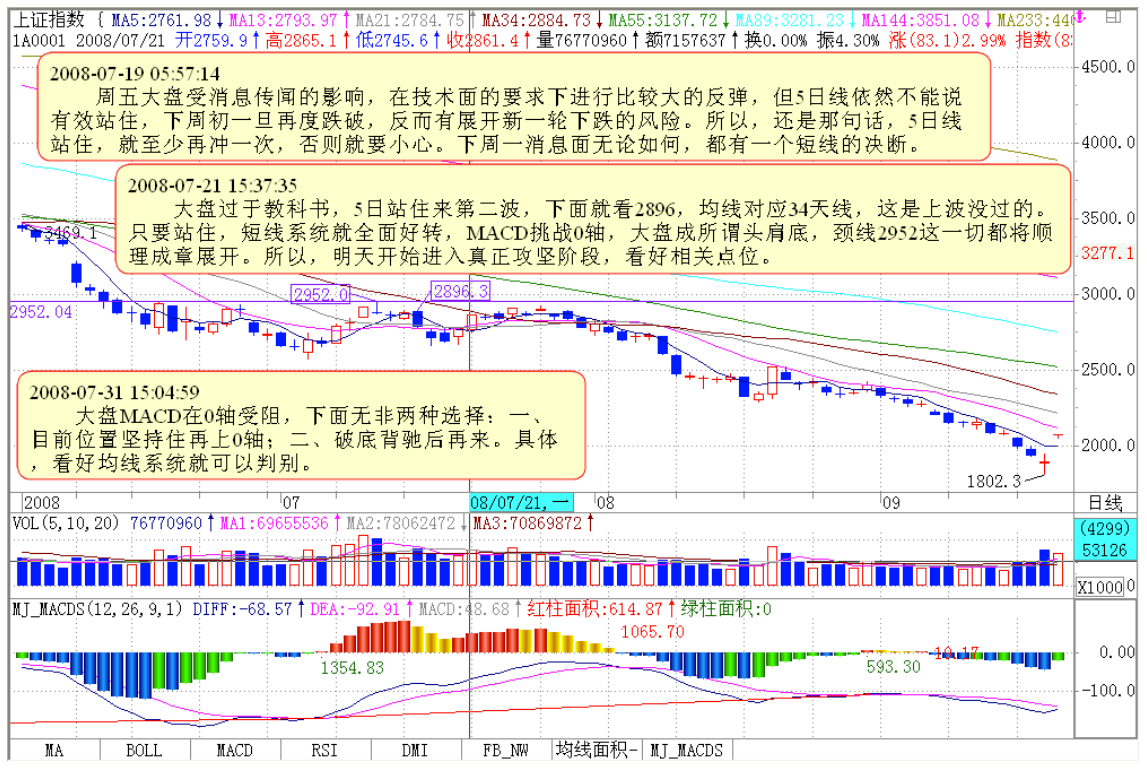Select the 2008-07-19 05:57:14 annotation note

[514, 107]
